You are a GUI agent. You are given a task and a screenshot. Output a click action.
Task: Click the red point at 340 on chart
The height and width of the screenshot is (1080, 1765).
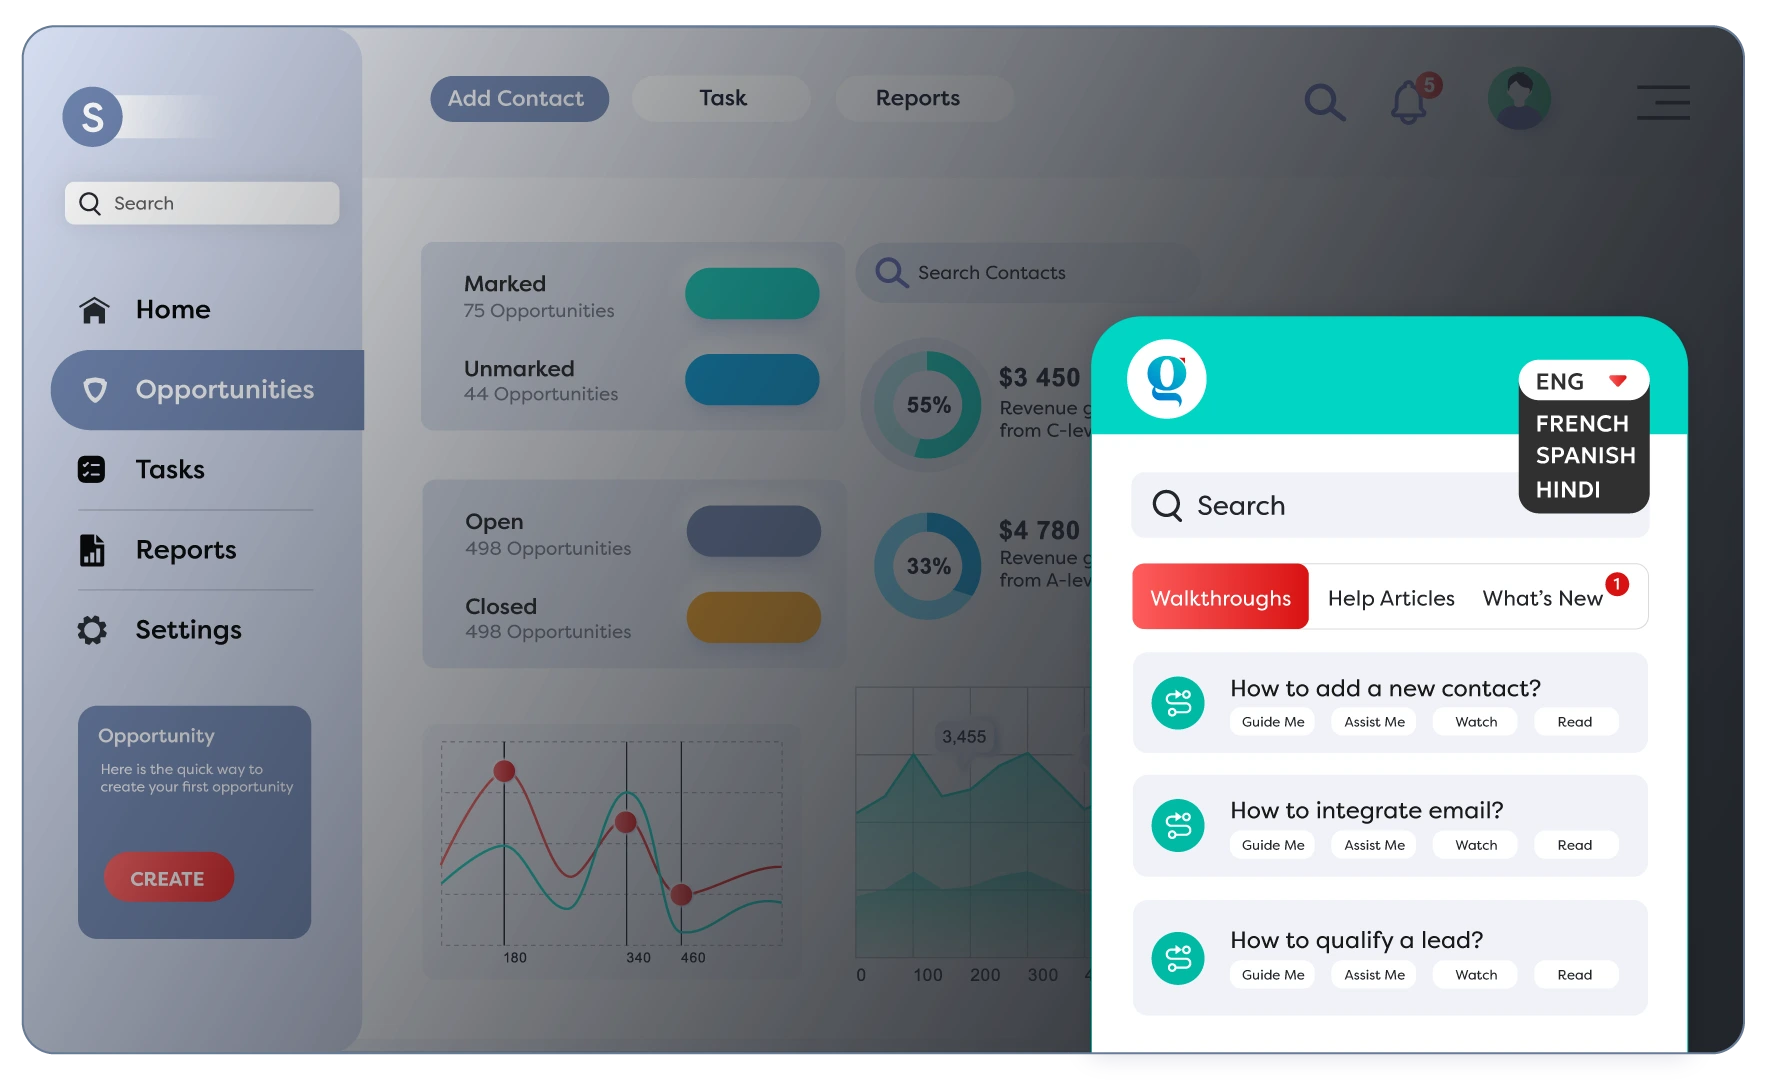626,822
